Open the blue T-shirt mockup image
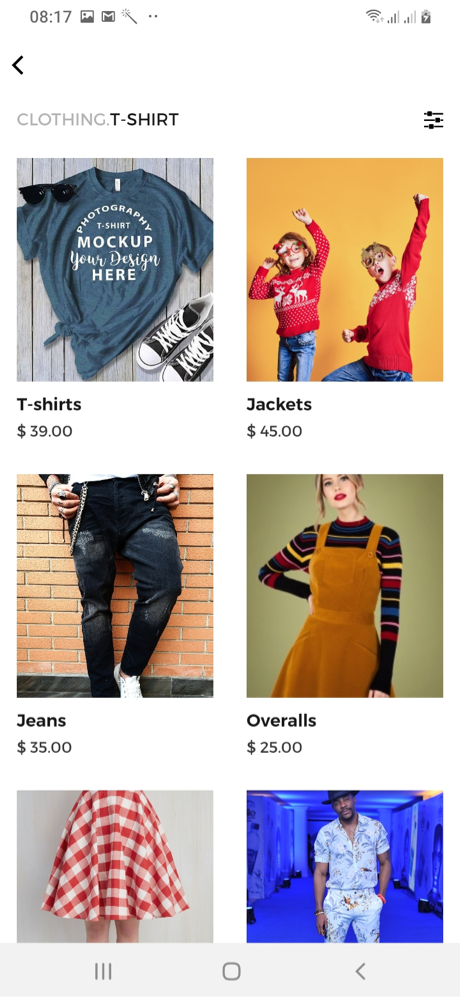460x997 pixels. coord(115,270)
